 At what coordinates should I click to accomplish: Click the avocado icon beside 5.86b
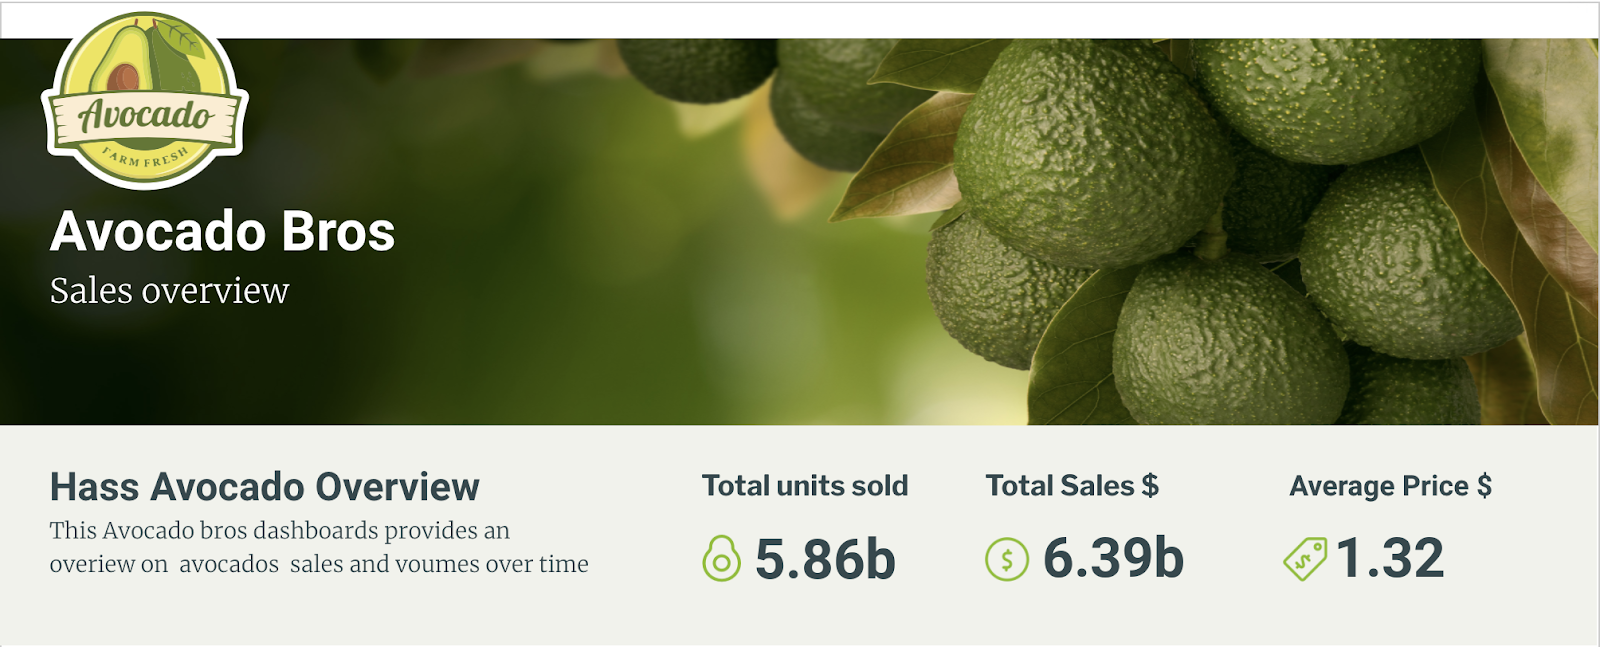click(x=721, y=559)
